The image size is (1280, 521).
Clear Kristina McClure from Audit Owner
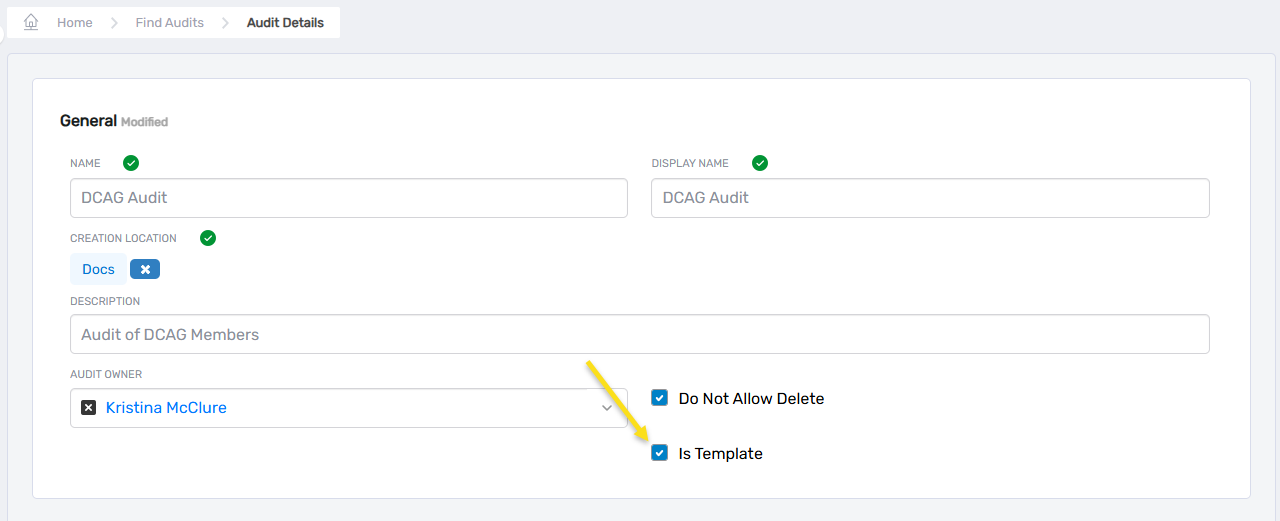(88, 408)
